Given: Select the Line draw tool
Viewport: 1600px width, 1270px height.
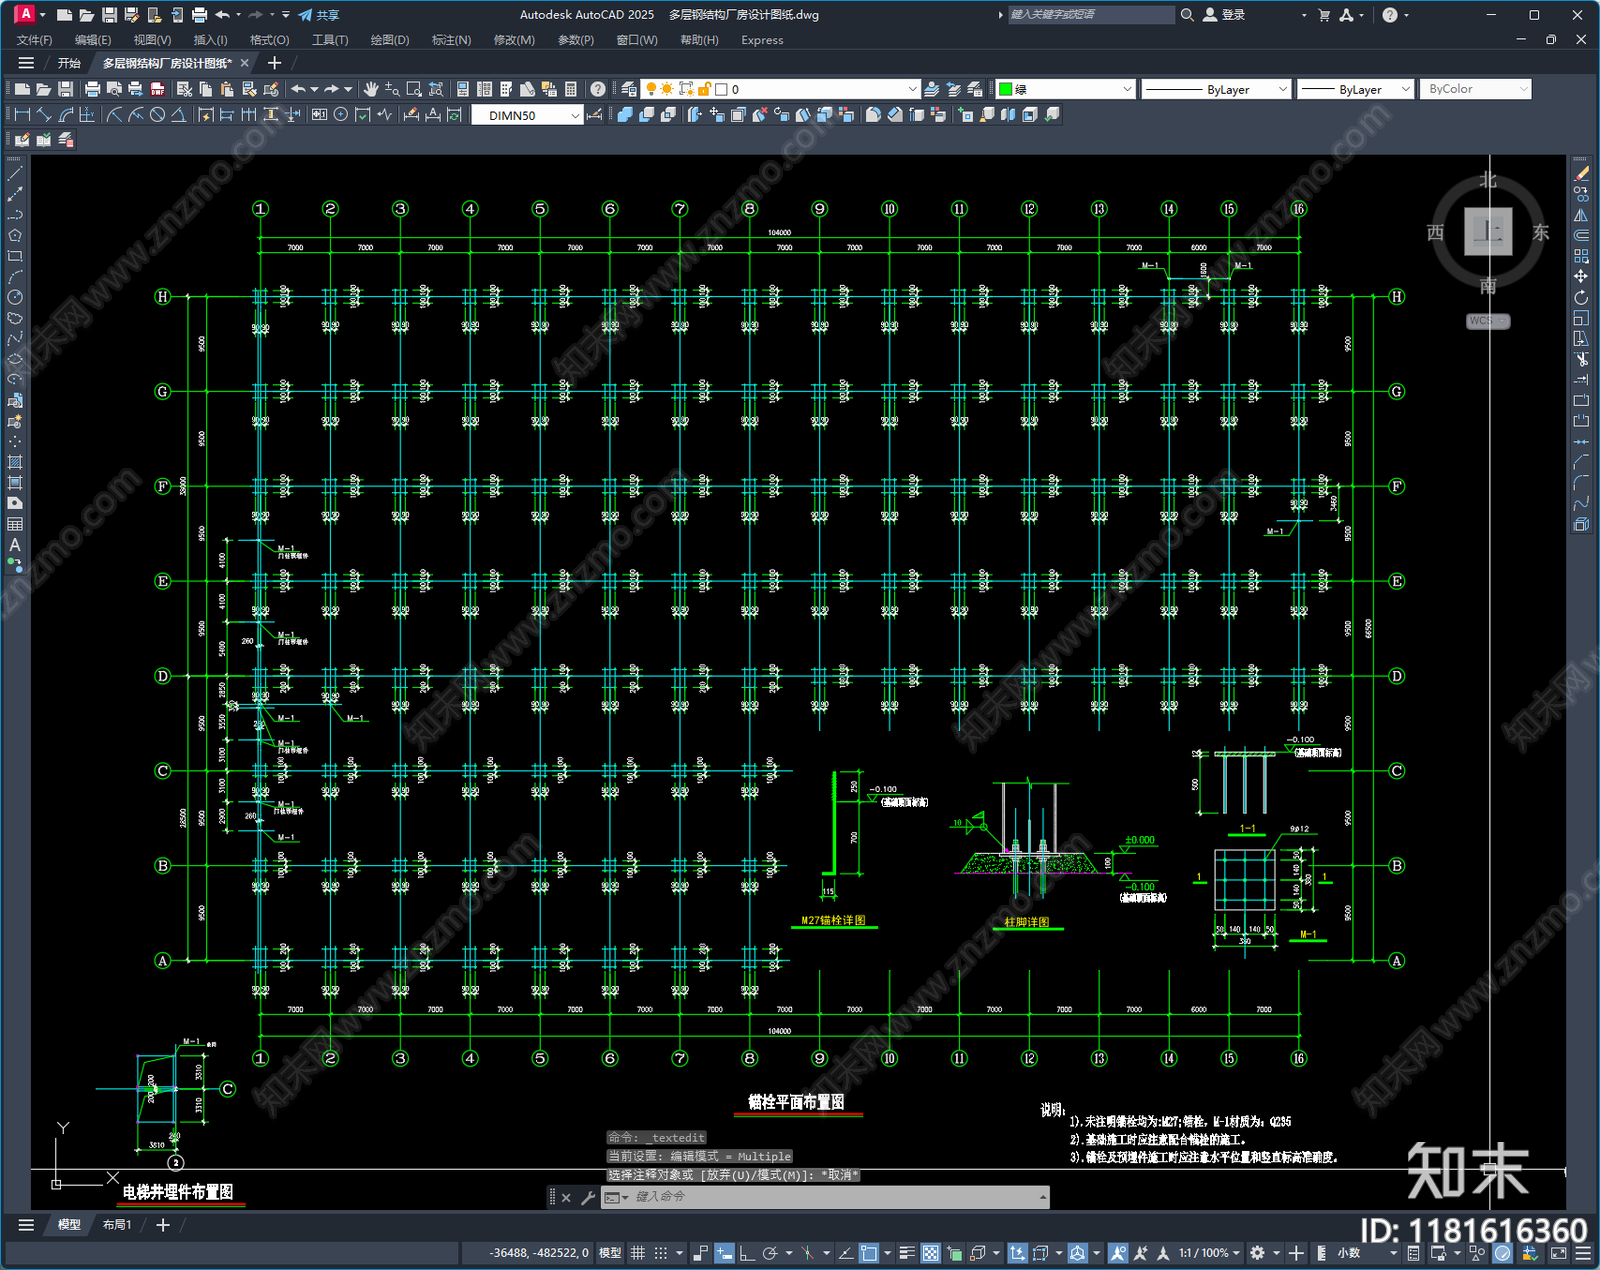Looking at the screenshot, I should pos(15,174).
